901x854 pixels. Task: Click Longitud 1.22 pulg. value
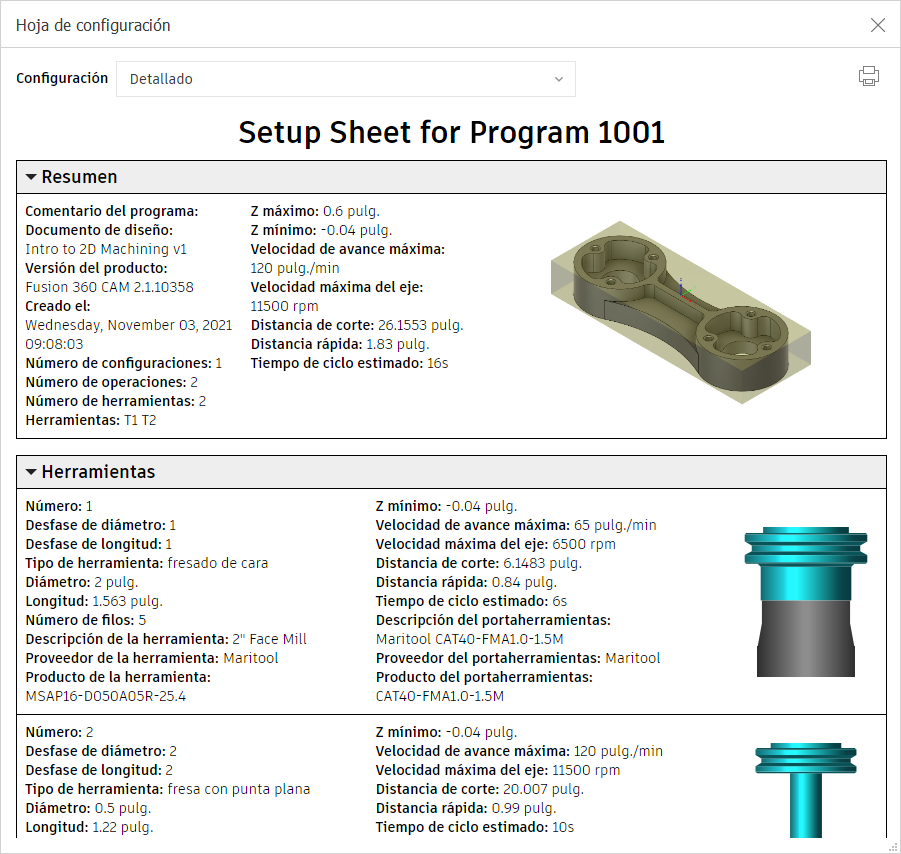click(x=122, y=827)
